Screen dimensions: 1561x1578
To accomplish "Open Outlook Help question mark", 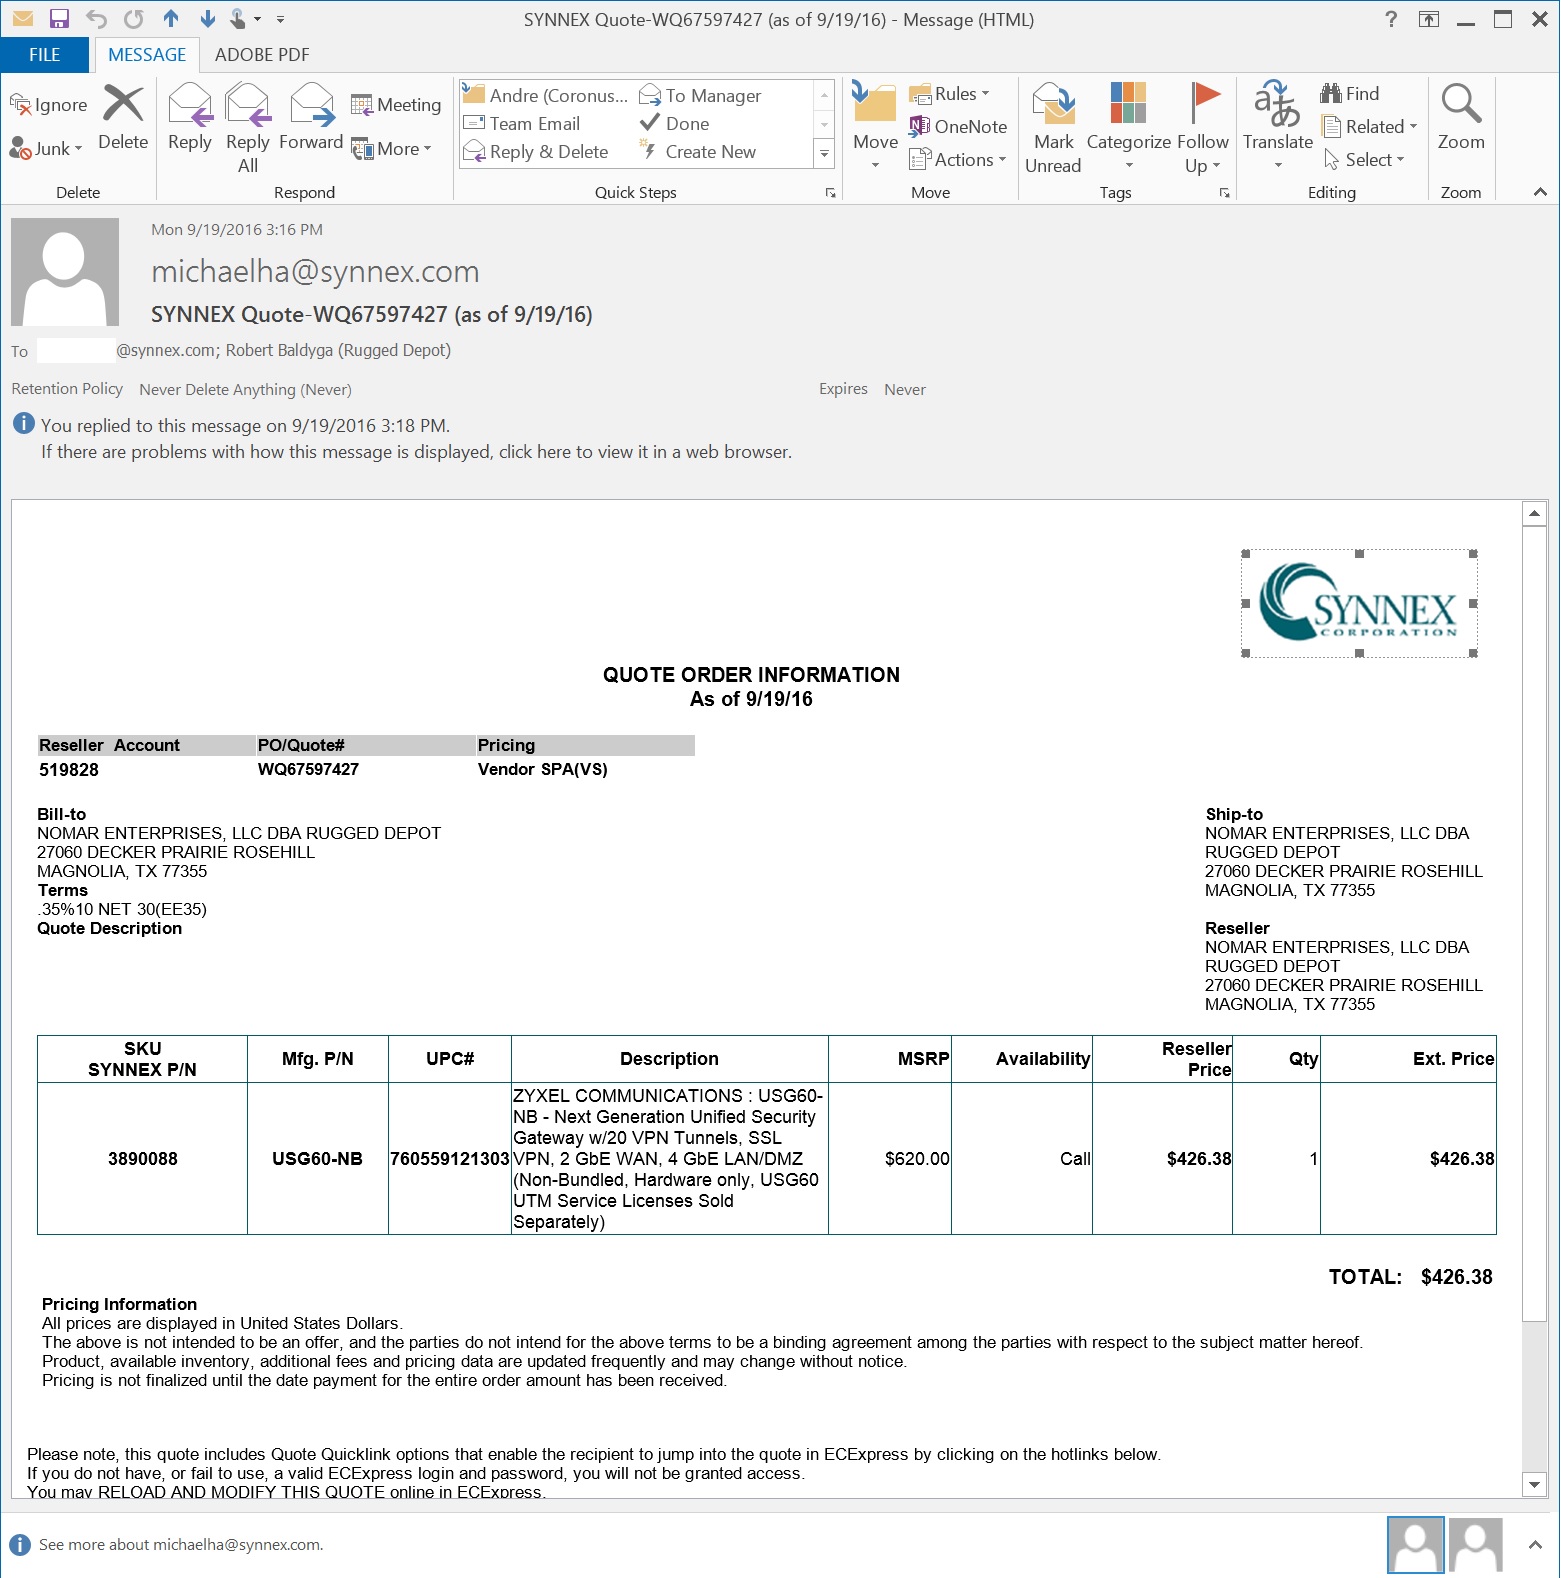I will (x=1391, y=19).
